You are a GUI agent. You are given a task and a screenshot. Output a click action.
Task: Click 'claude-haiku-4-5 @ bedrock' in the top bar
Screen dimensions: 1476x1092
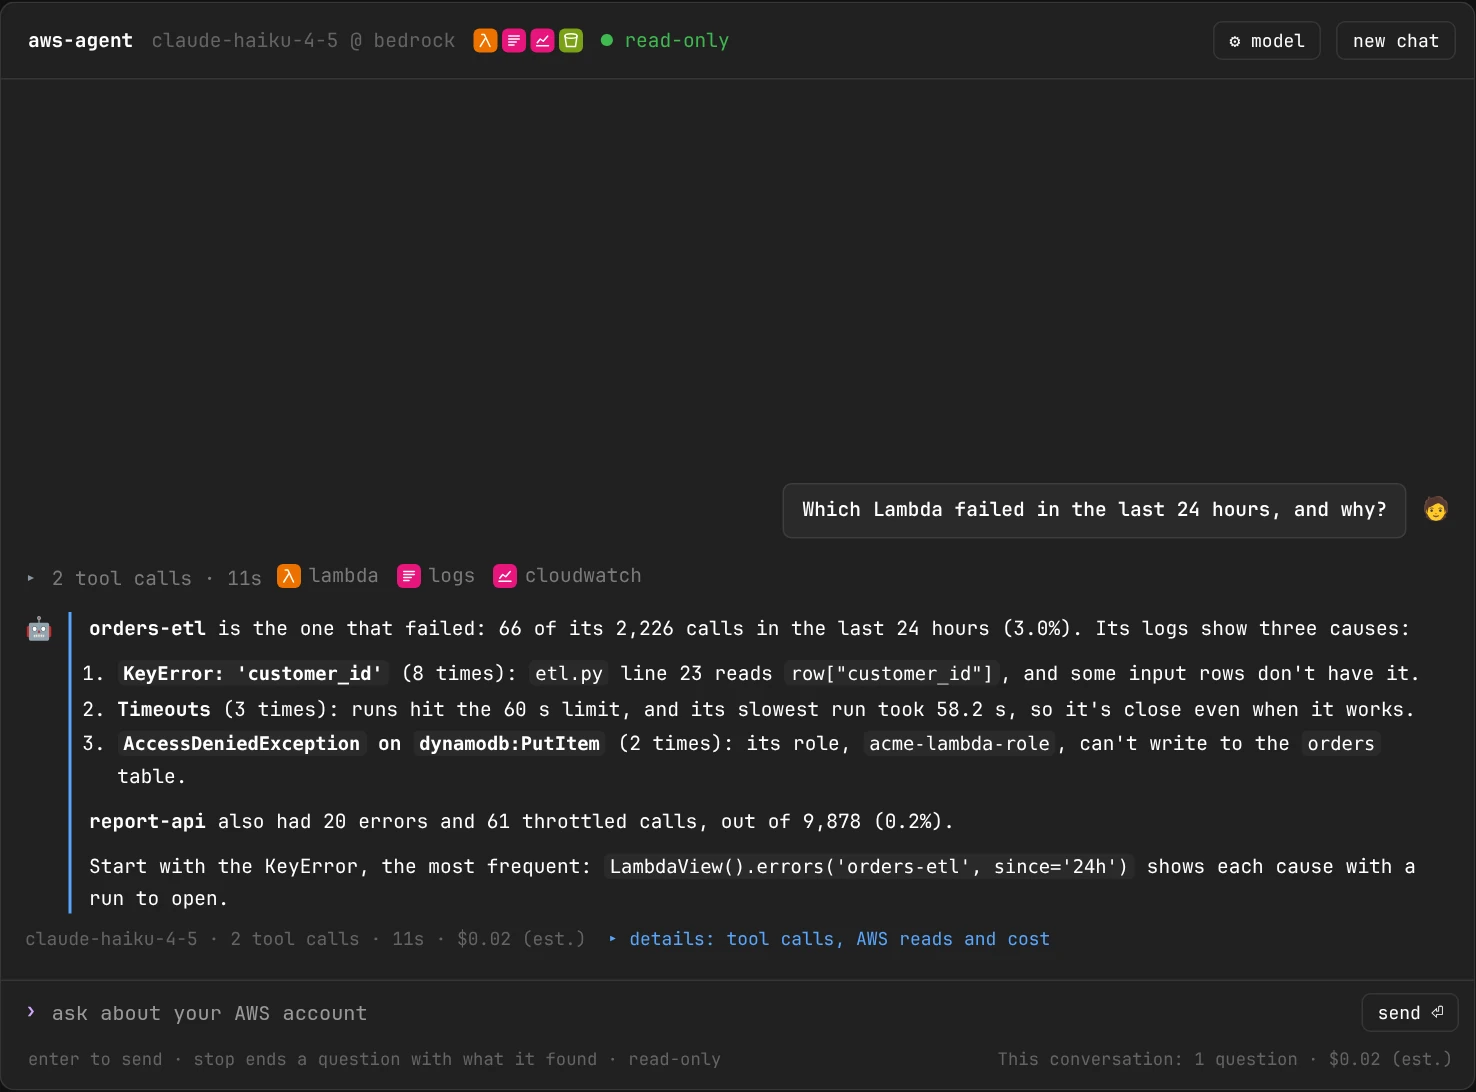click(303, 41)
